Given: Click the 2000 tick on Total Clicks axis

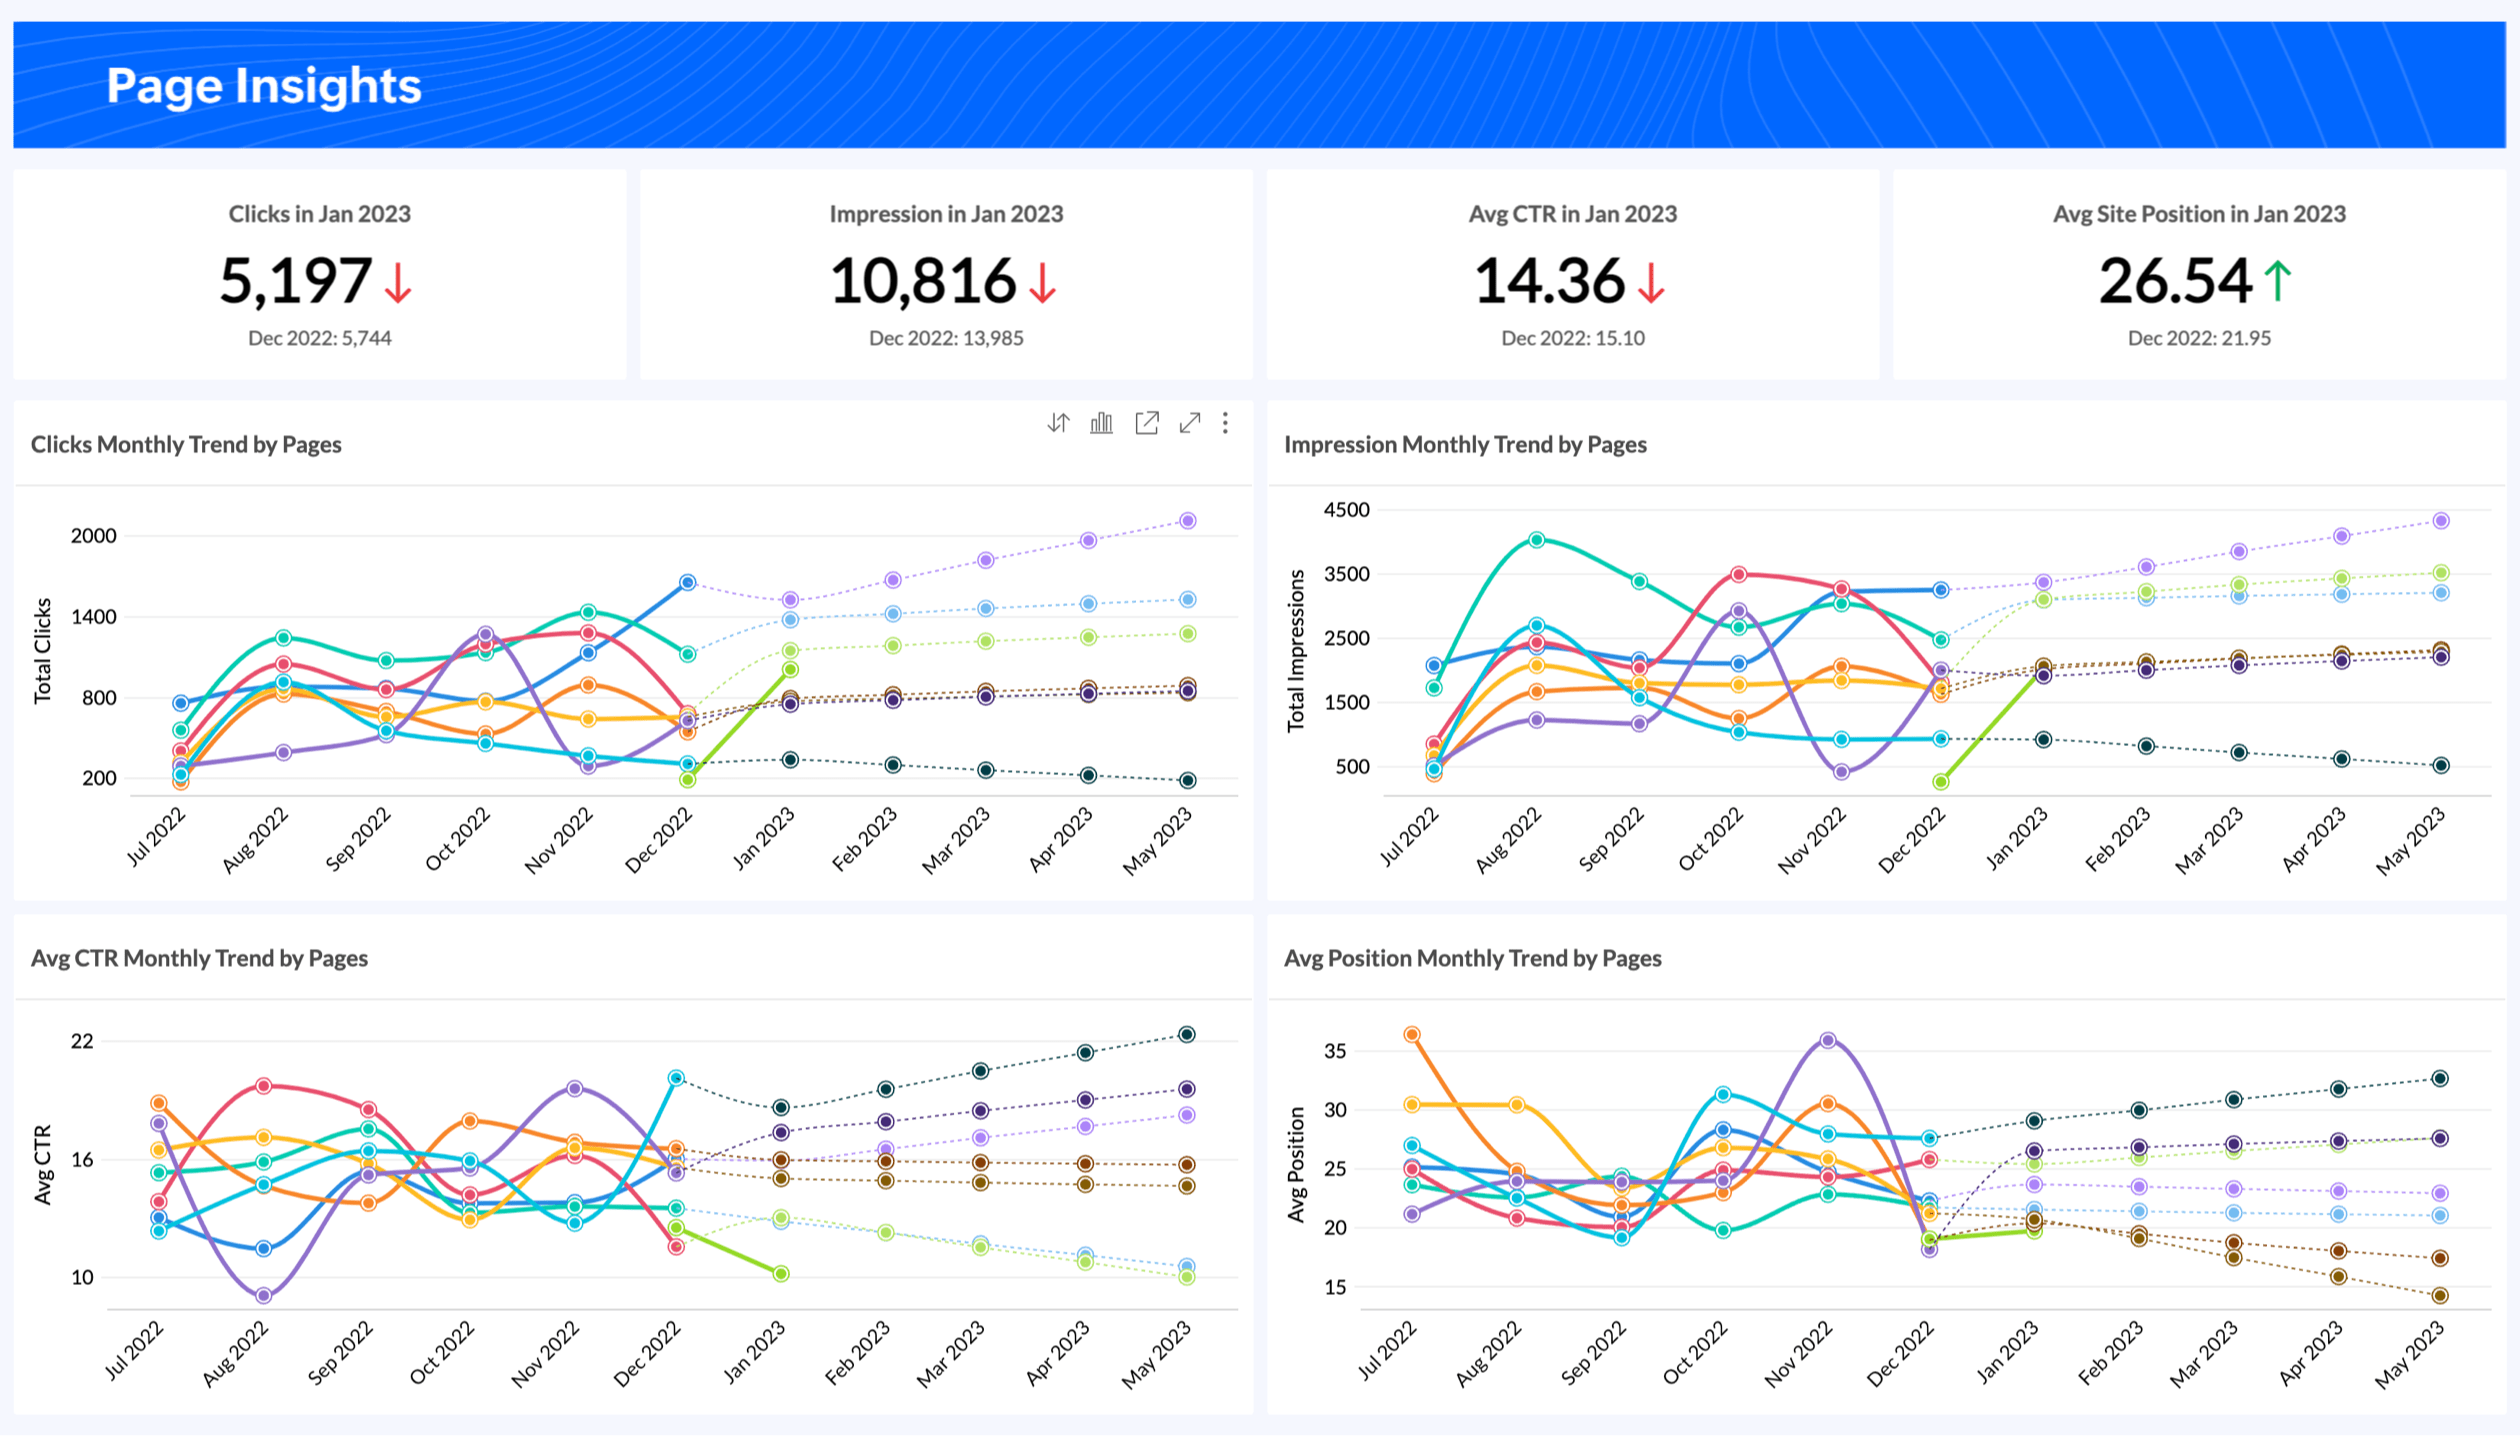Looking at the screenshot, I should pyautogui.click(x=93, y=536).
